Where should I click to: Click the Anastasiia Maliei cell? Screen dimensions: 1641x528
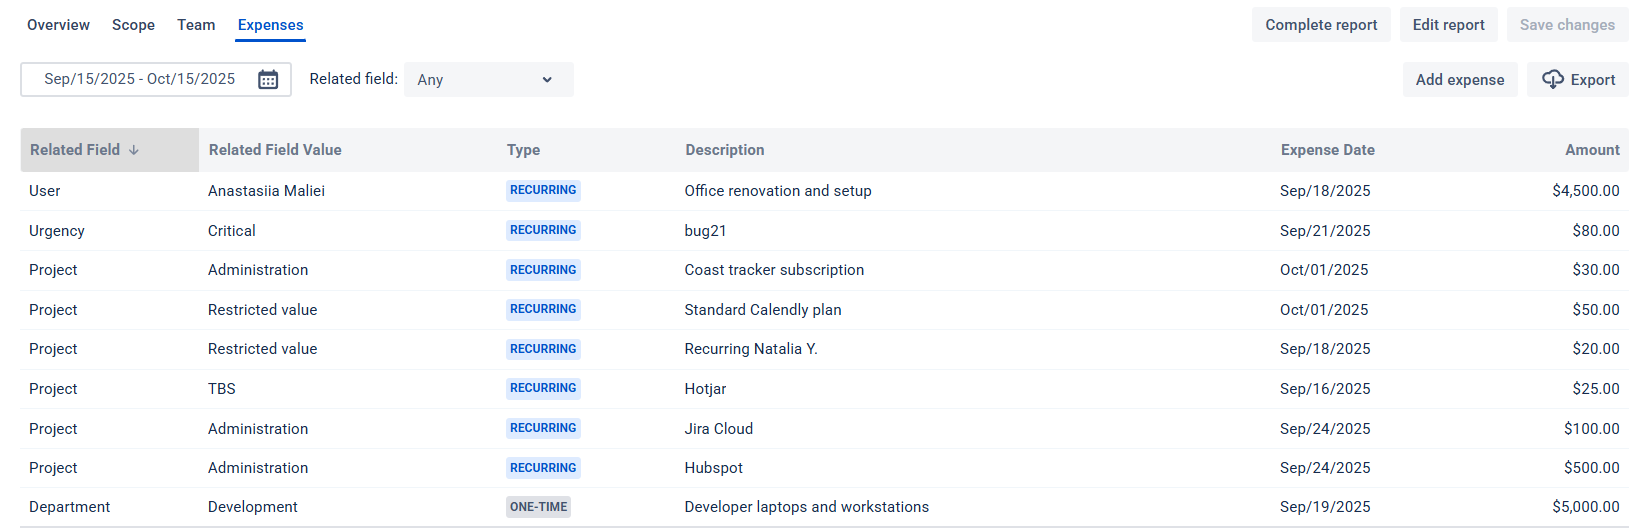point(266,191)
